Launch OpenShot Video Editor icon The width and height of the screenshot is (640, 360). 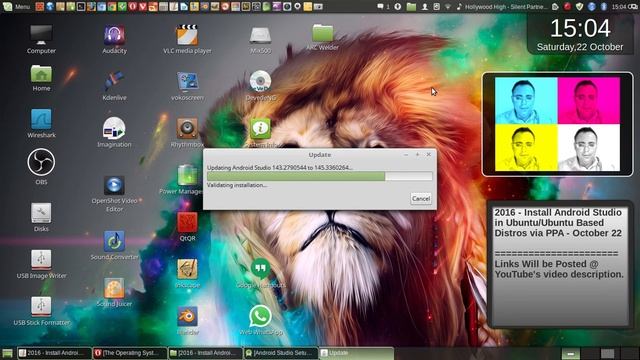(114, 193)
